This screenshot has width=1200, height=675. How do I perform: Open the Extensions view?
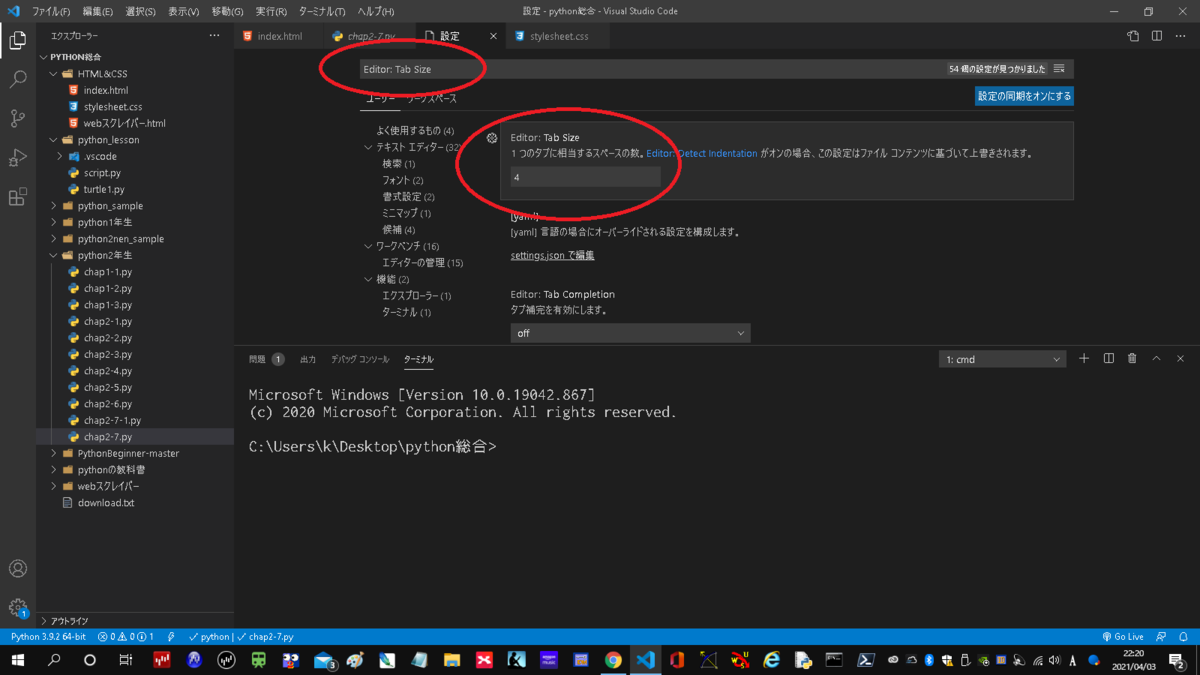pos(17,196)
